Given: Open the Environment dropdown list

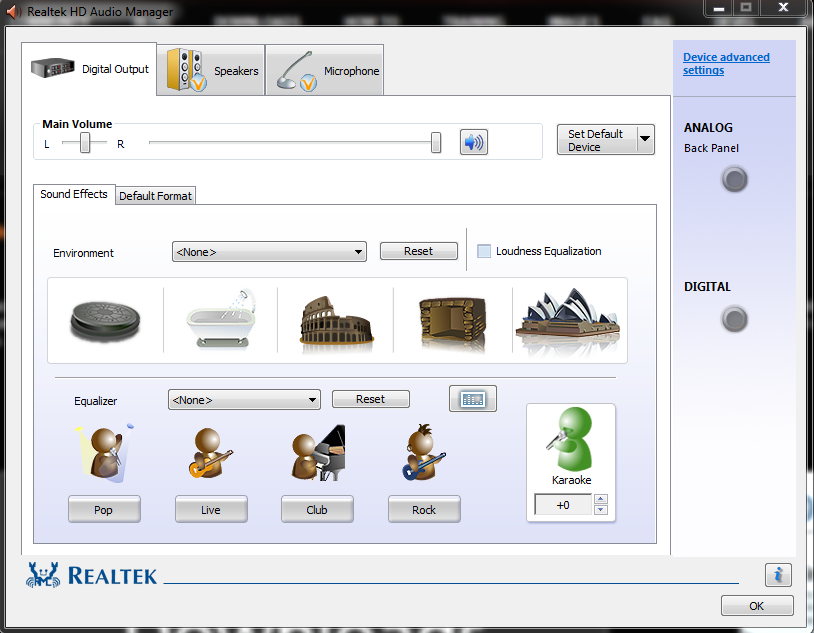Looking at the screenshot, I should pyautogui.click(x=269, y=252).
